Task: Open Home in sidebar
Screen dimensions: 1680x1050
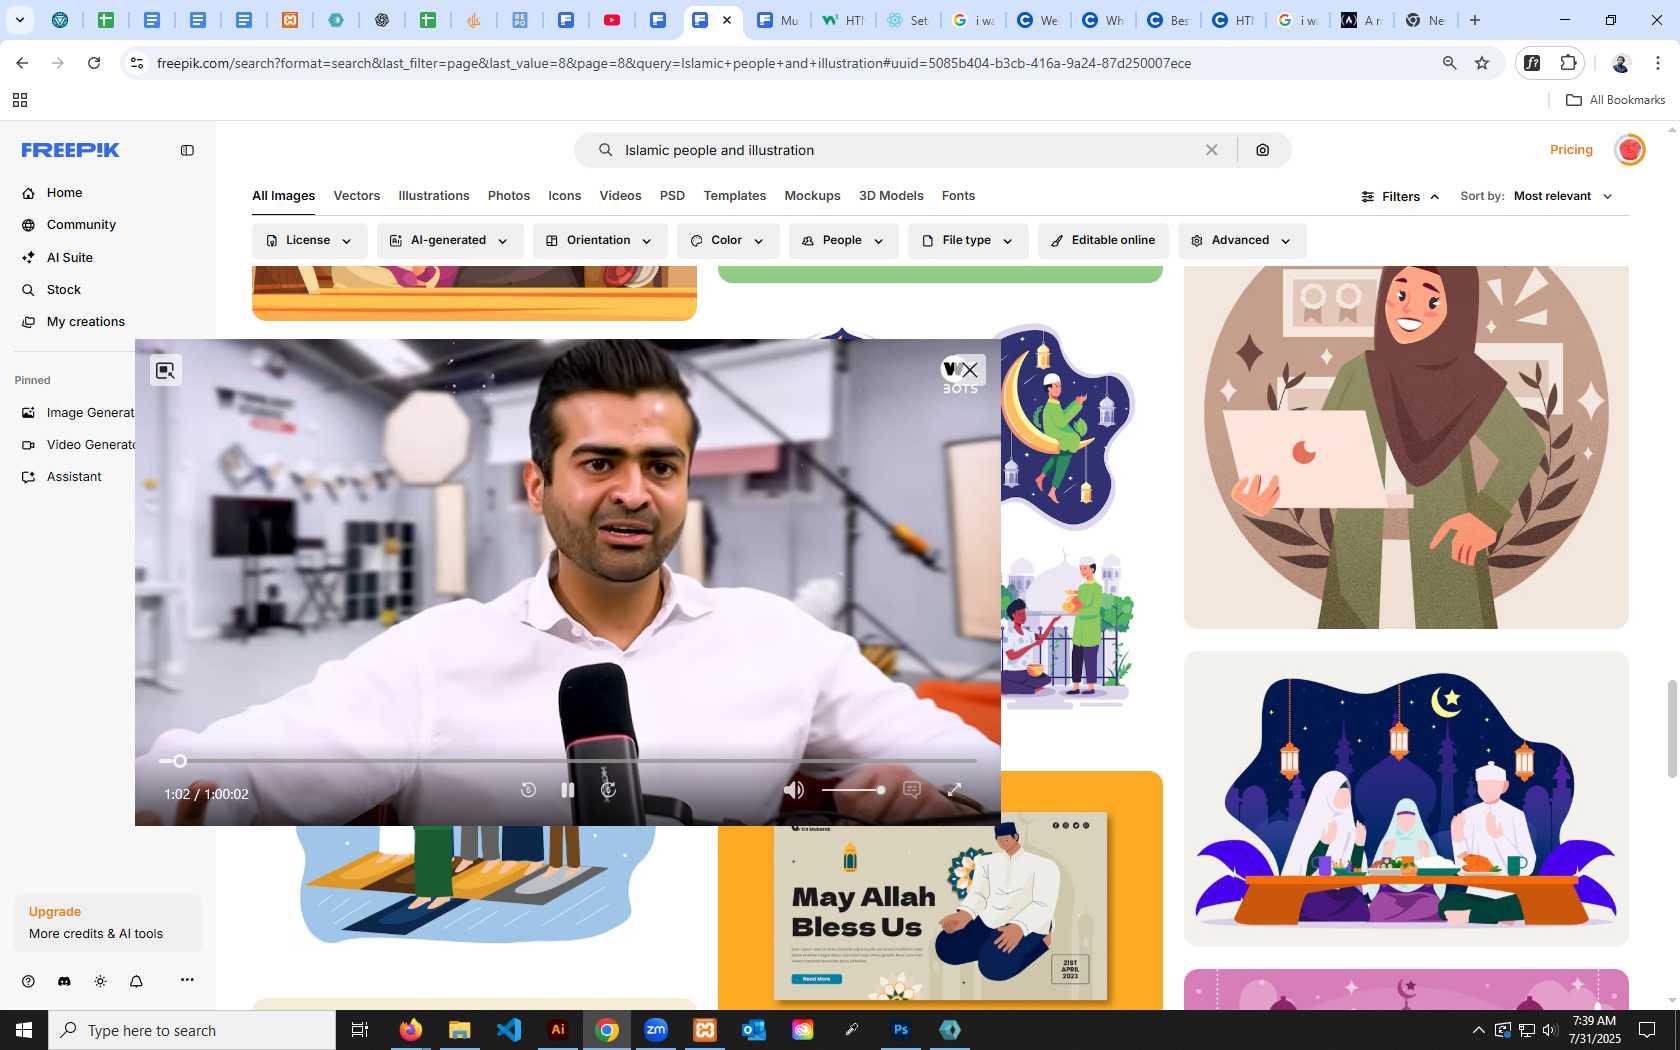Action: [x=64, y=193]
